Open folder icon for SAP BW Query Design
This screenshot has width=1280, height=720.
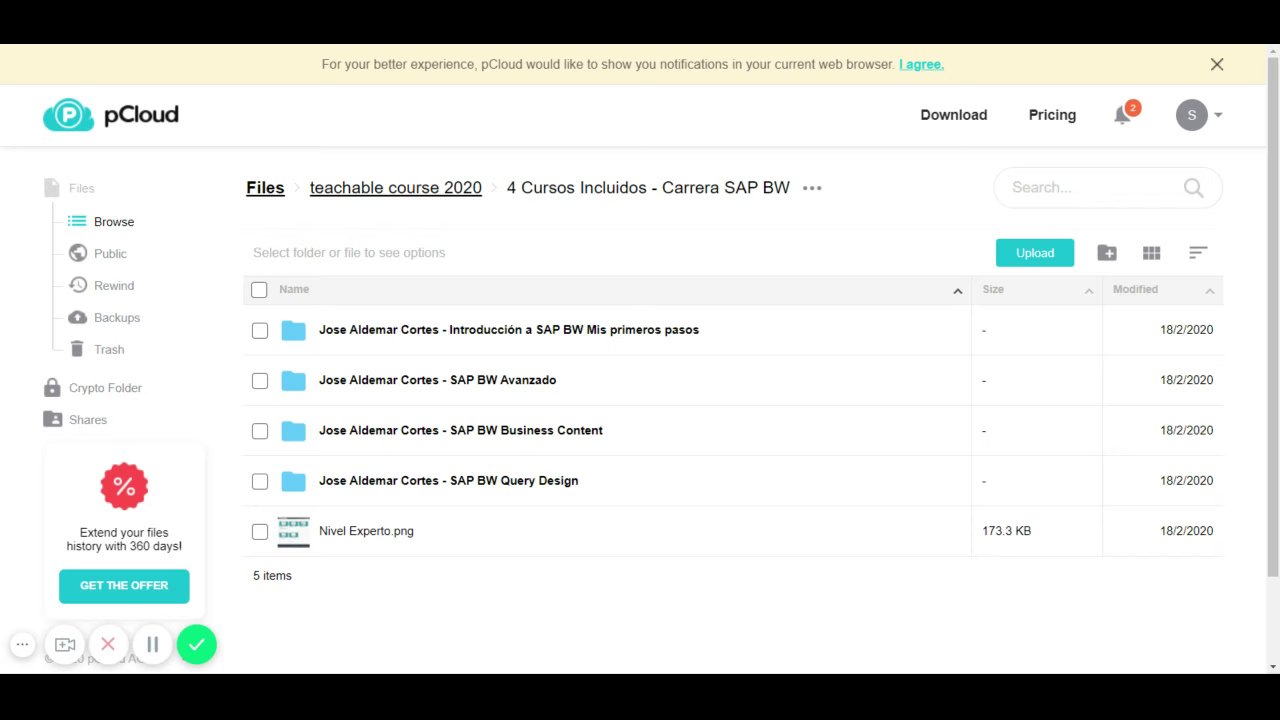pyautogui.click(x=293, y=481)
